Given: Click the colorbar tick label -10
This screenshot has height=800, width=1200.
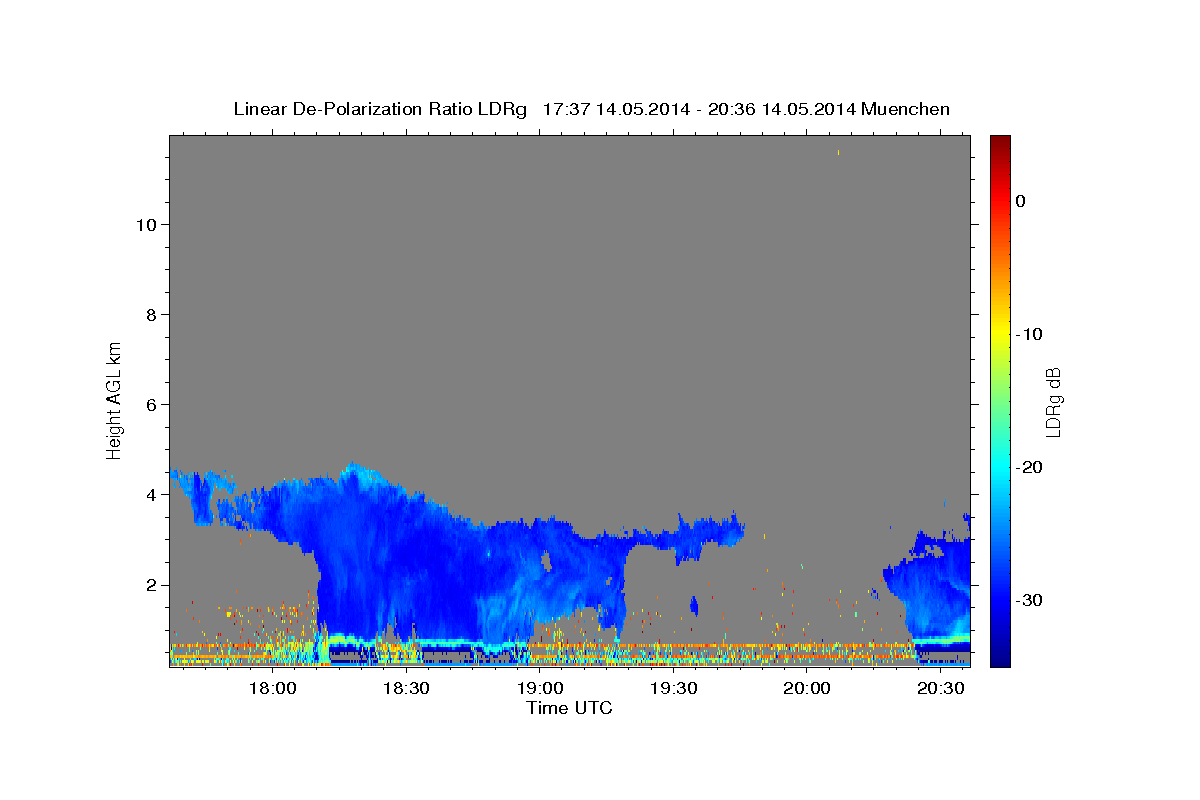Looking at the screenshot, I should [1029, 334].
